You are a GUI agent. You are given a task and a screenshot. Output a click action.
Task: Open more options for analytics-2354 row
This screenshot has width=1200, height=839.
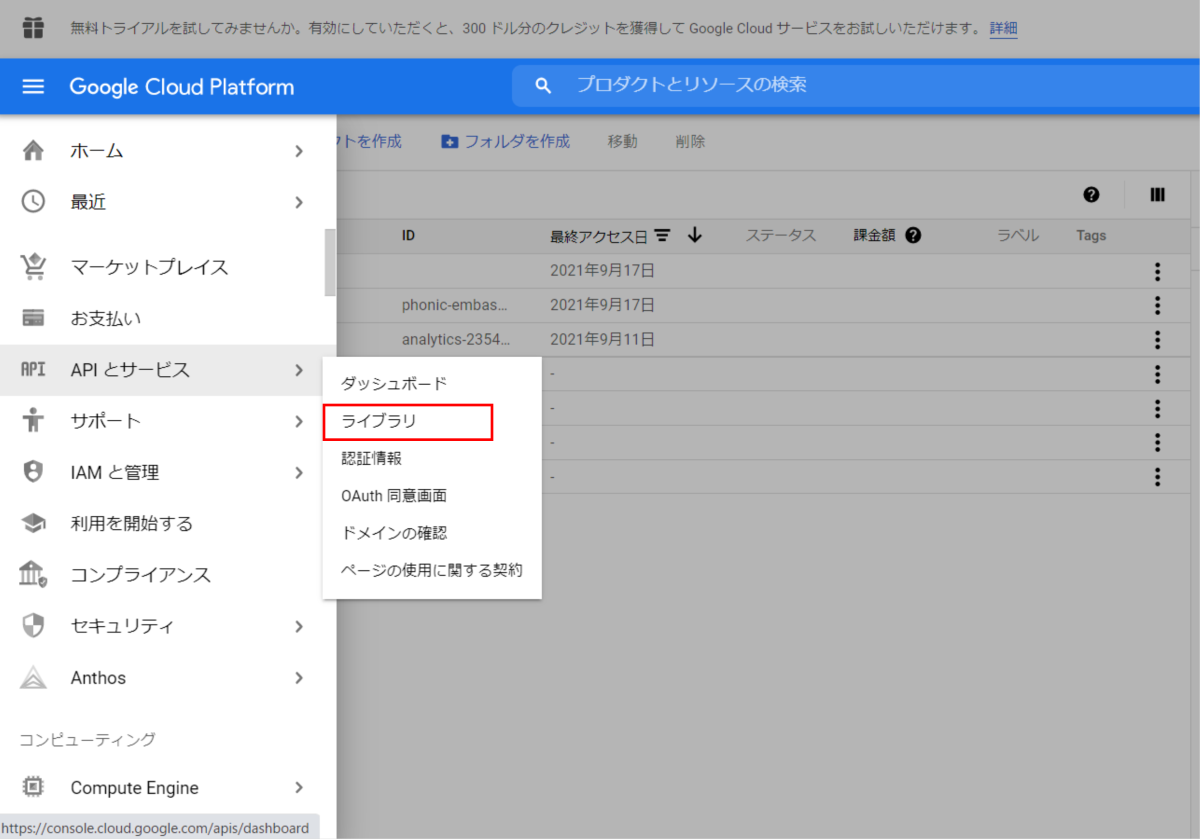(1157, 339)
